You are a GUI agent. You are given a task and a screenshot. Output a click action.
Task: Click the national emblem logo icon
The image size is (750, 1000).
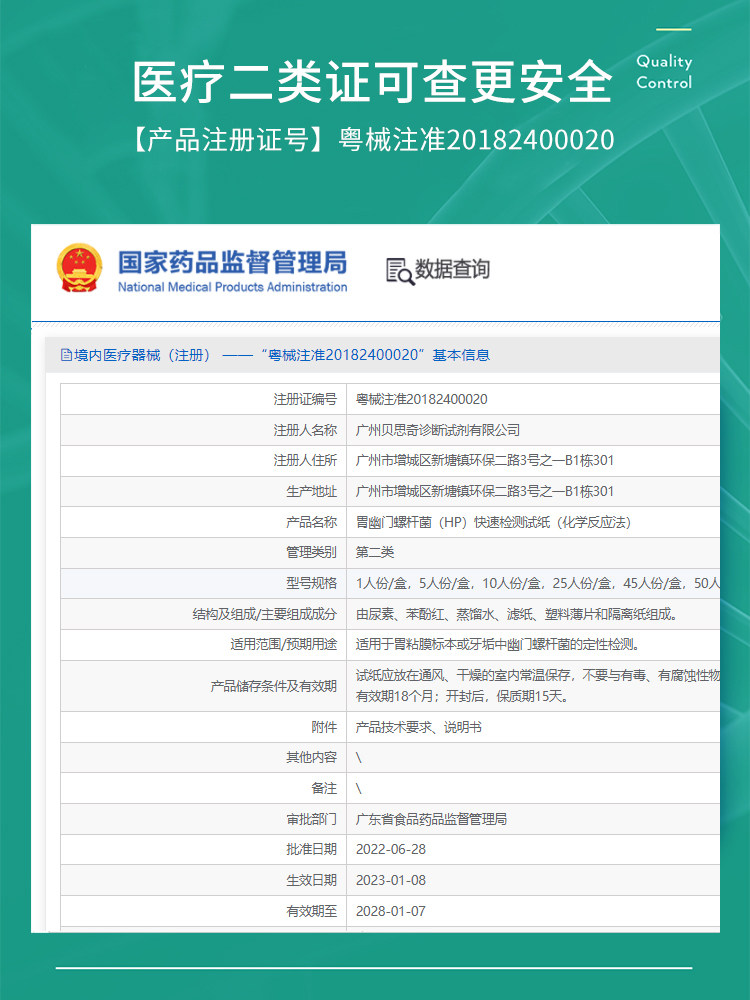coord(79,268)
